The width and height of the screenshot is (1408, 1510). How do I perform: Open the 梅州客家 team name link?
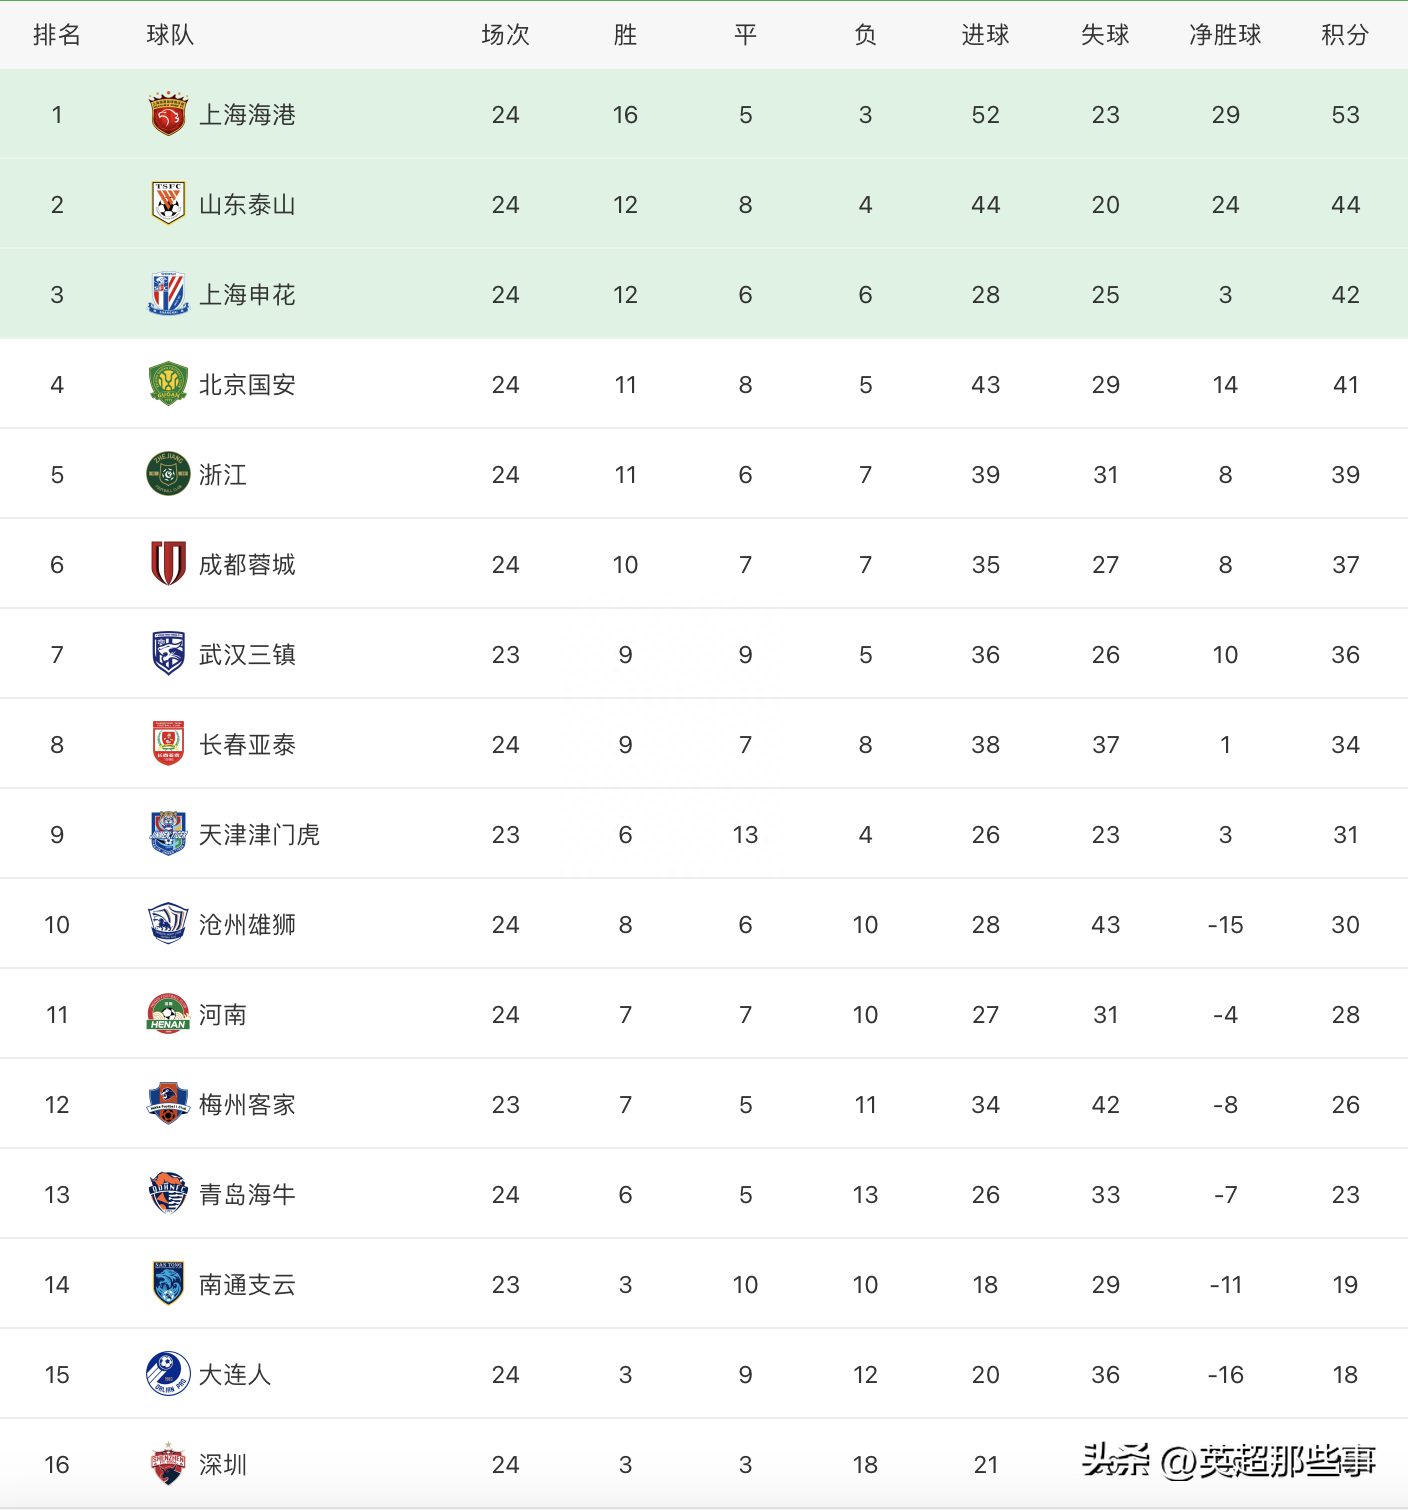tap(247, 1105)
